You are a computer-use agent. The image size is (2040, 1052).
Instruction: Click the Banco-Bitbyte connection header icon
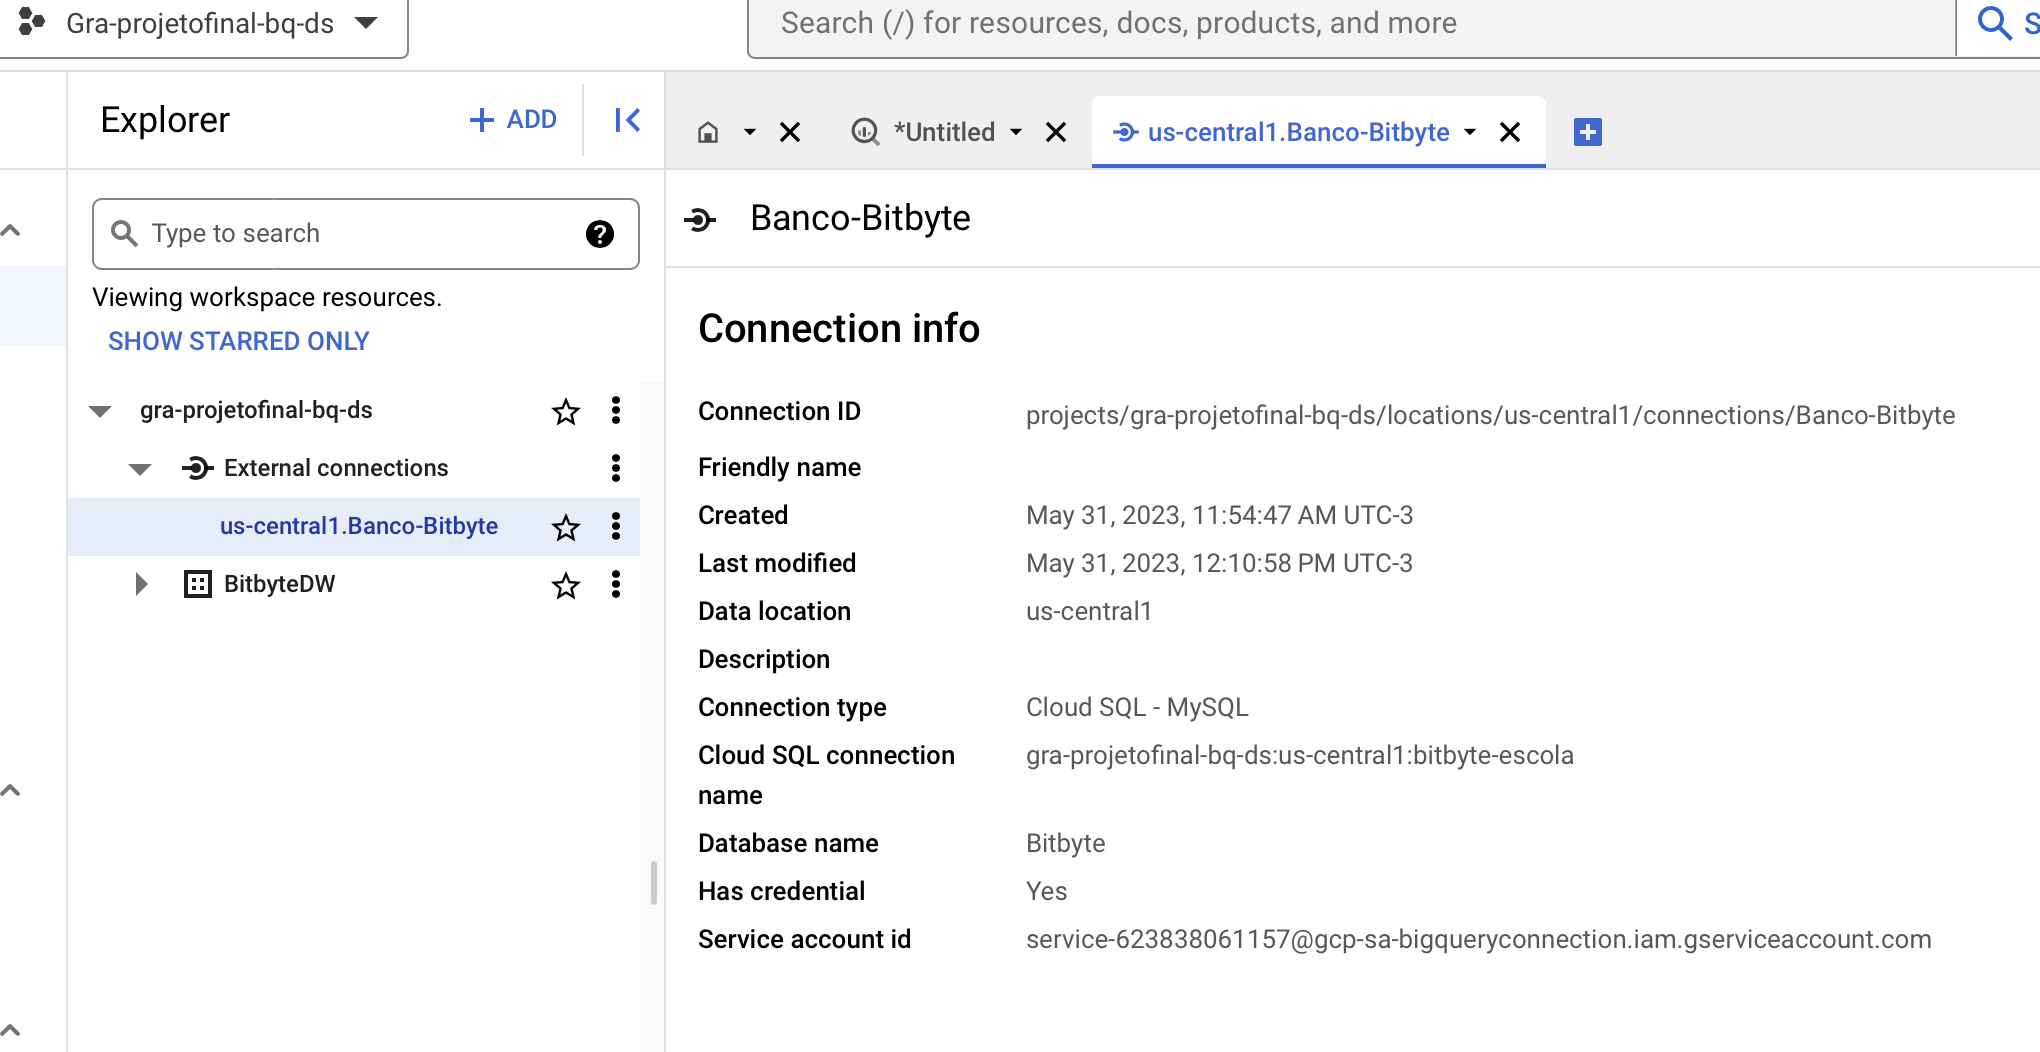coord(700,219)
